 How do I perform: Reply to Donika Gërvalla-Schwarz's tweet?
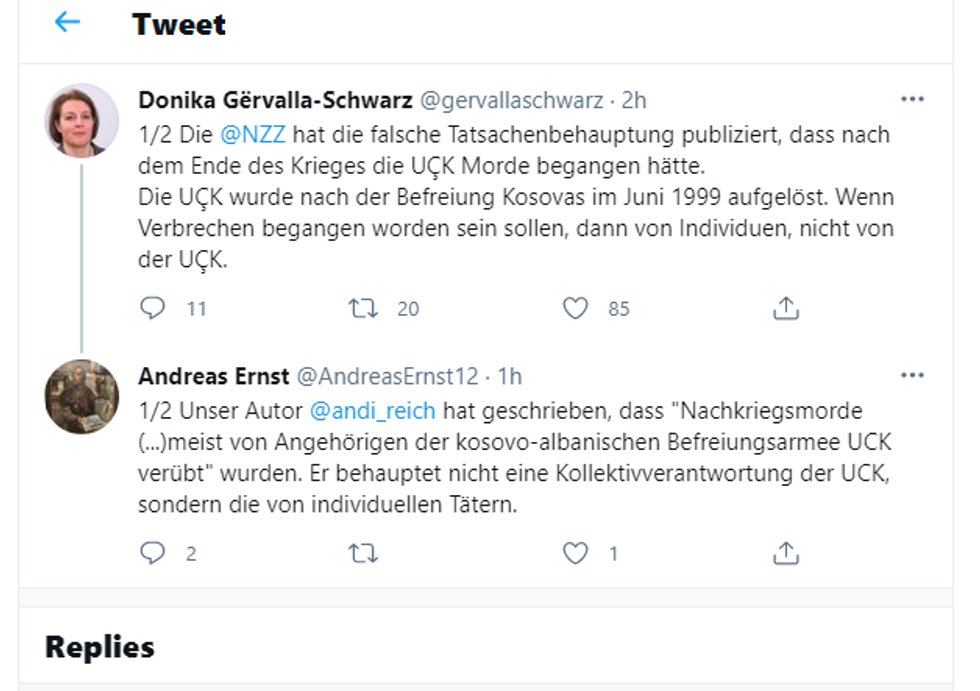pyautogui.click(x=153, y=309)
